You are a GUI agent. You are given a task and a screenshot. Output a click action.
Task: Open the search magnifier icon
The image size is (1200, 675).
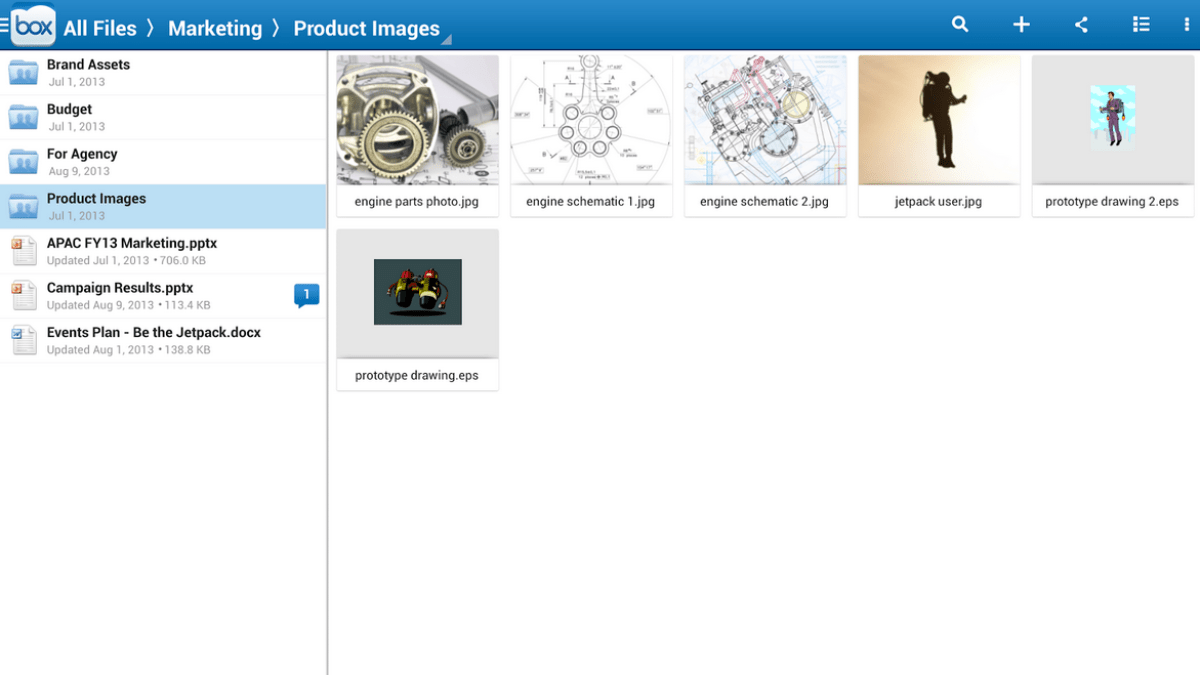960,25
